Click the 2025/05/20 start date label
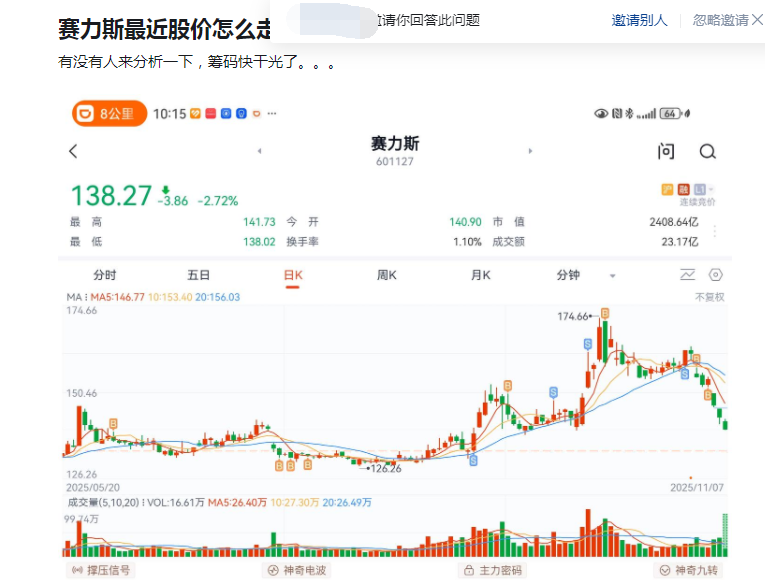 coord(93,487)
